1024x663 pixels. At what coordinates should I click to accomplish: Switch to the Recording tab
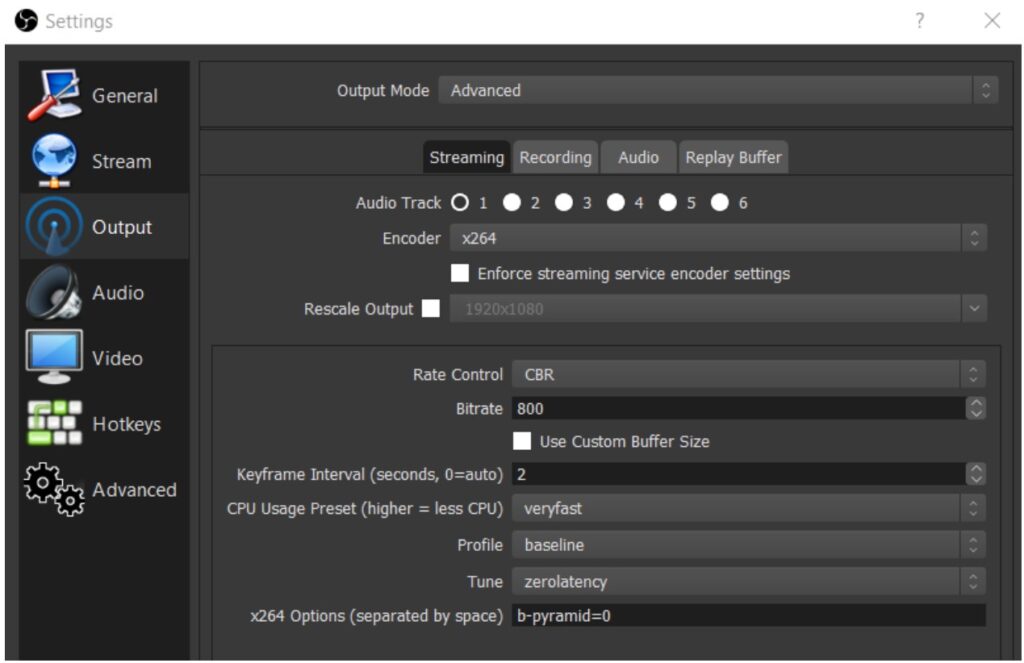(555, 156)
